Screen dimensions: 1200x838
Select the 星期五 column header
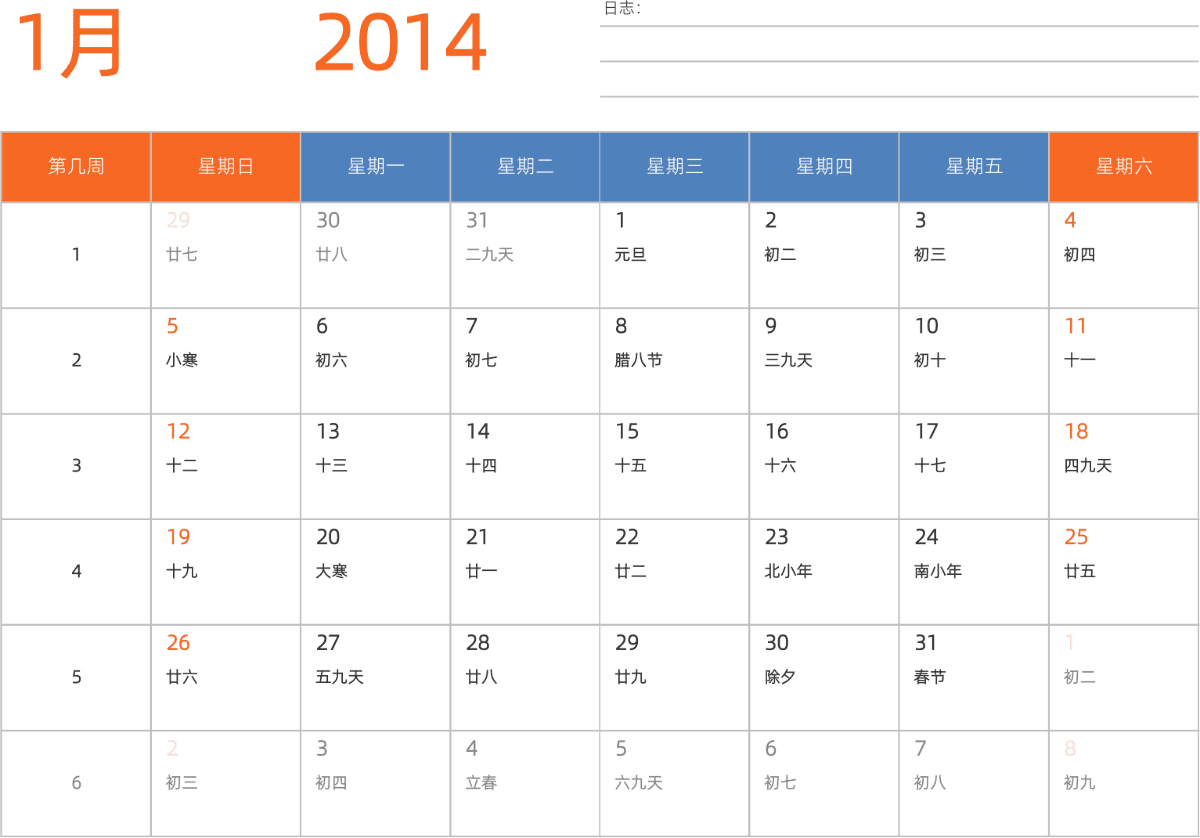(974, 167)
